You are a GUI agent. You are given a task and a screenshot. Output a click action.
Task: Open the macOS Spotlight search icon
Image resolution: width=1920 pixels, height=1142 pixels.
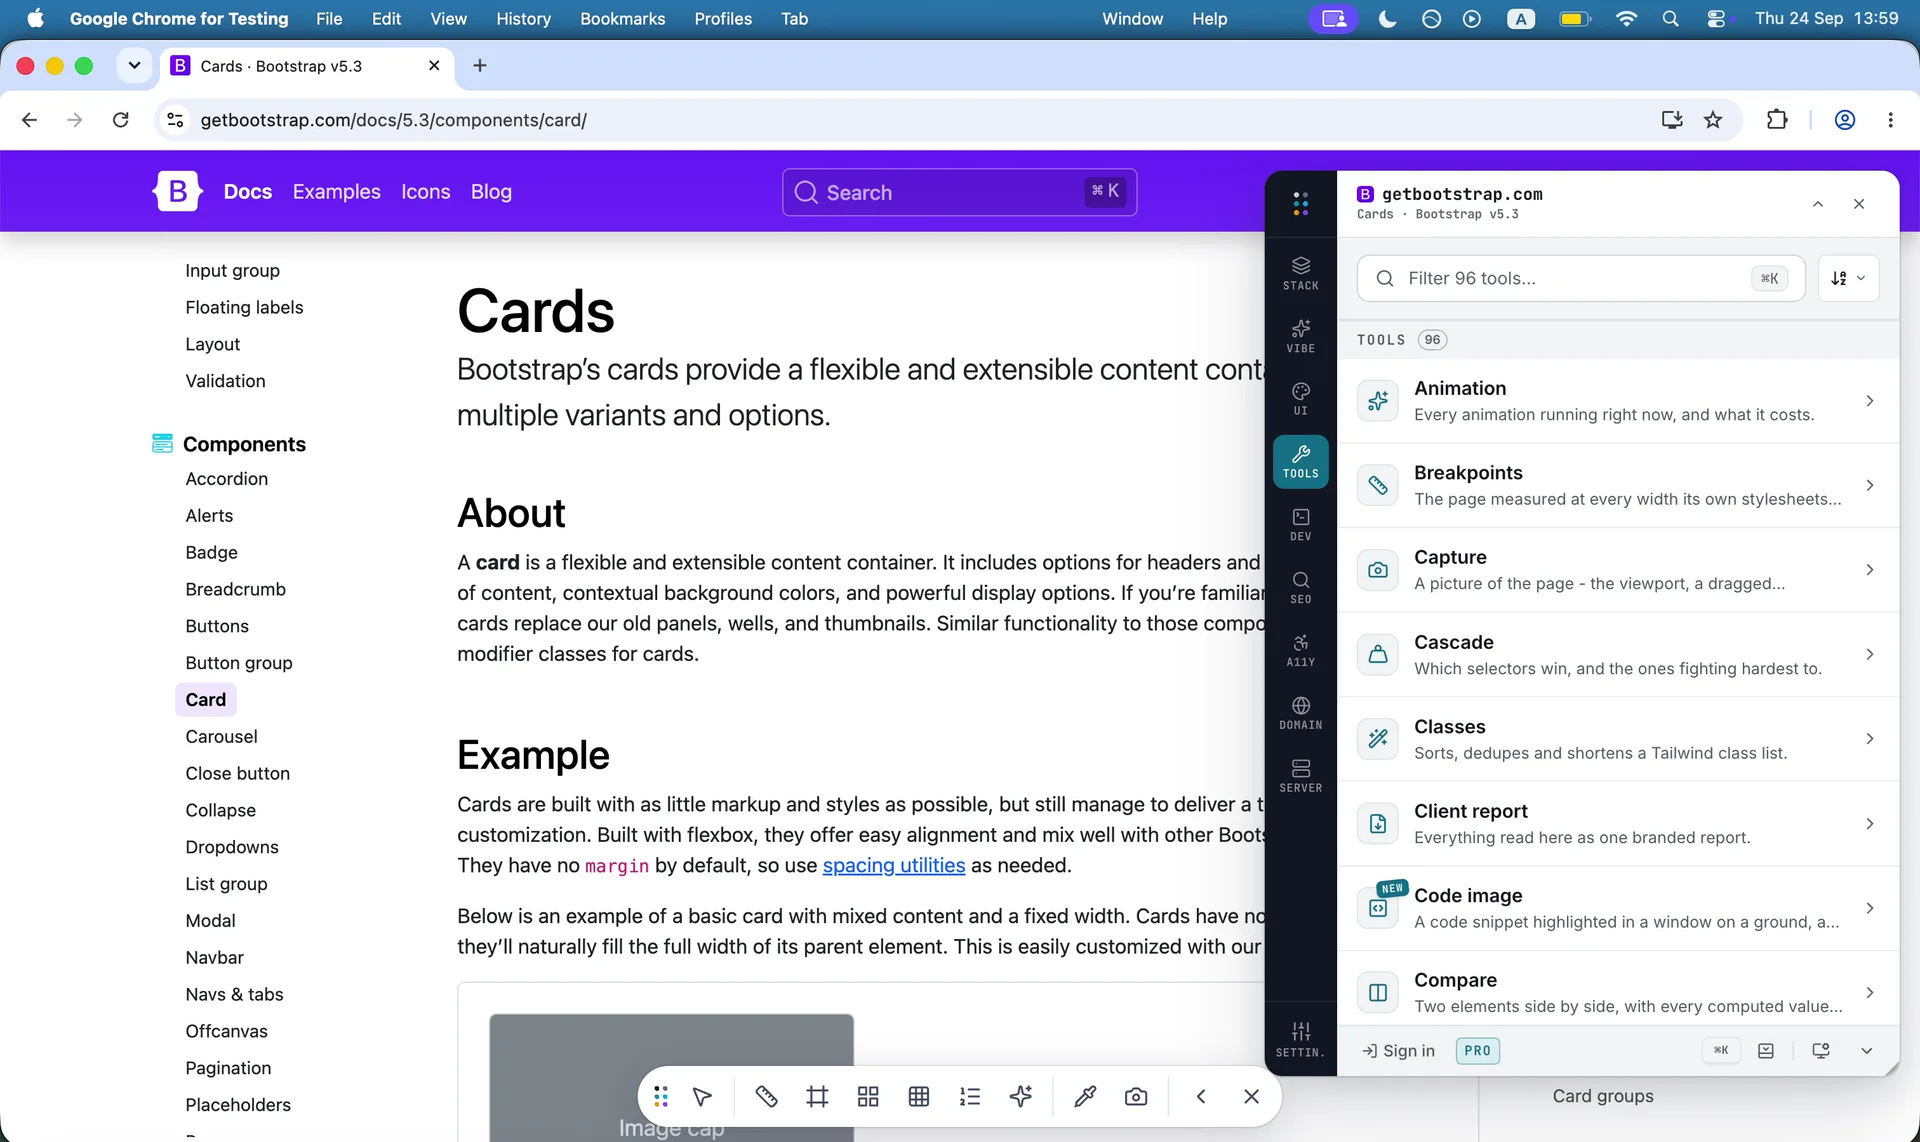1670,19
